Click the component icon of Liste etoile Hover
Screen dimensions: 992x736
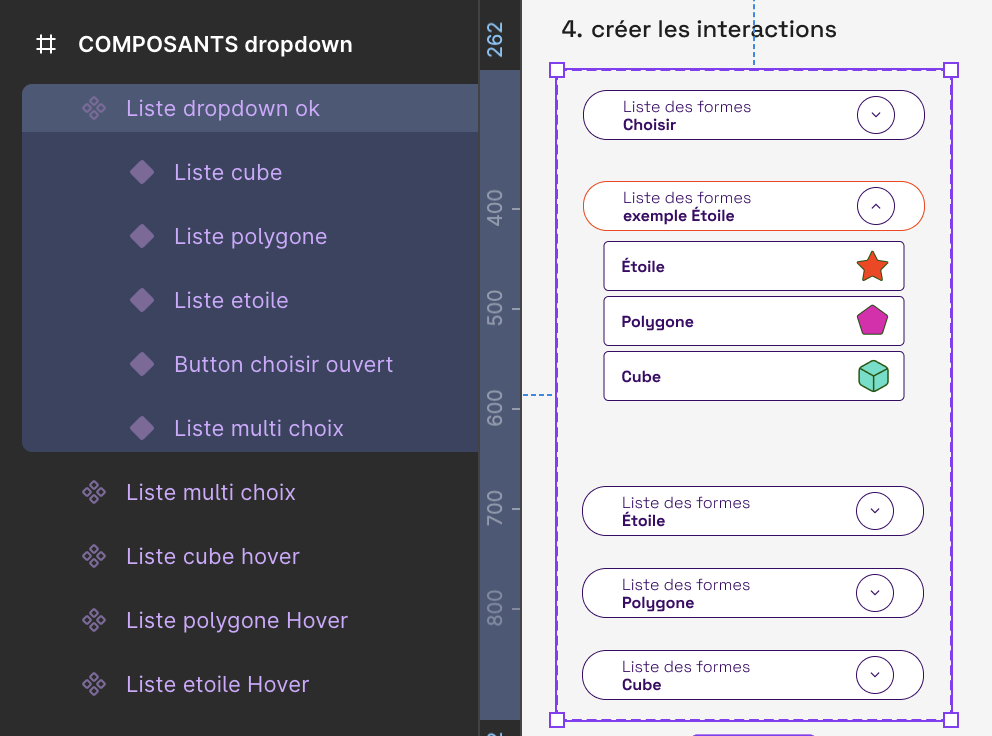pos(94,684)
